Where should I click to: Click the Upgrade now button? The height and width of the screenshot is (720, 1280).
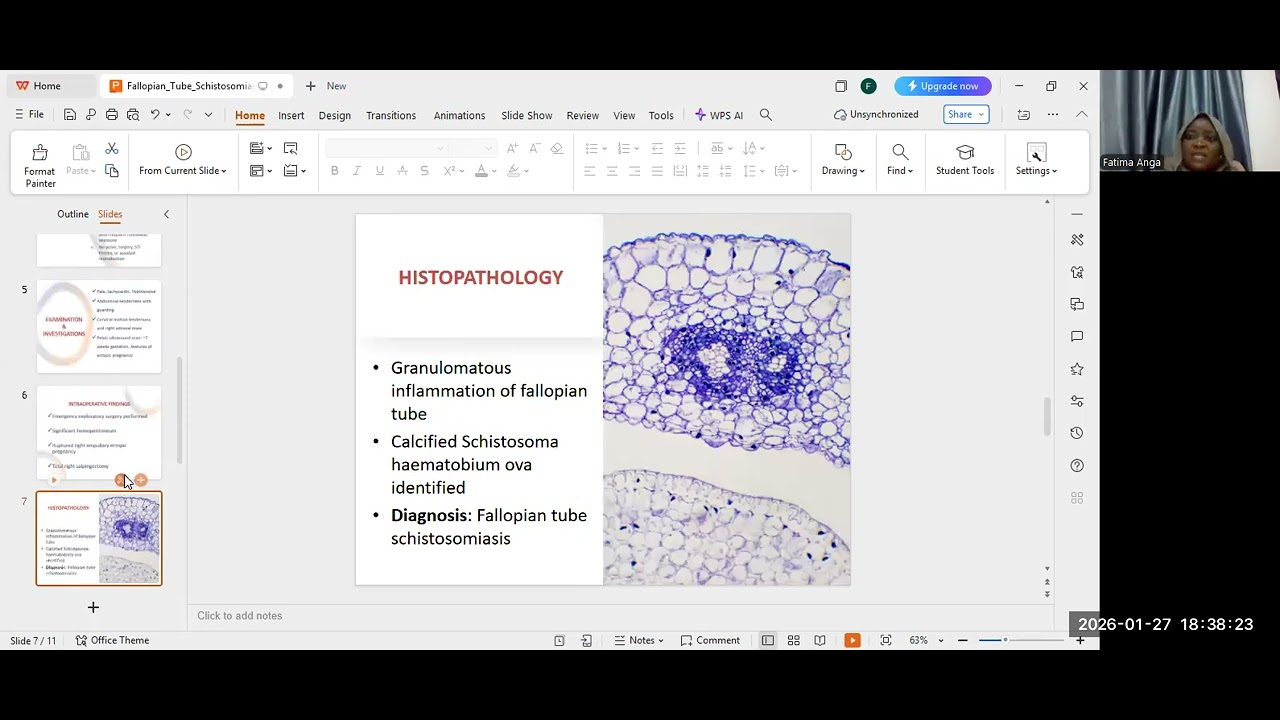[943, 86]
